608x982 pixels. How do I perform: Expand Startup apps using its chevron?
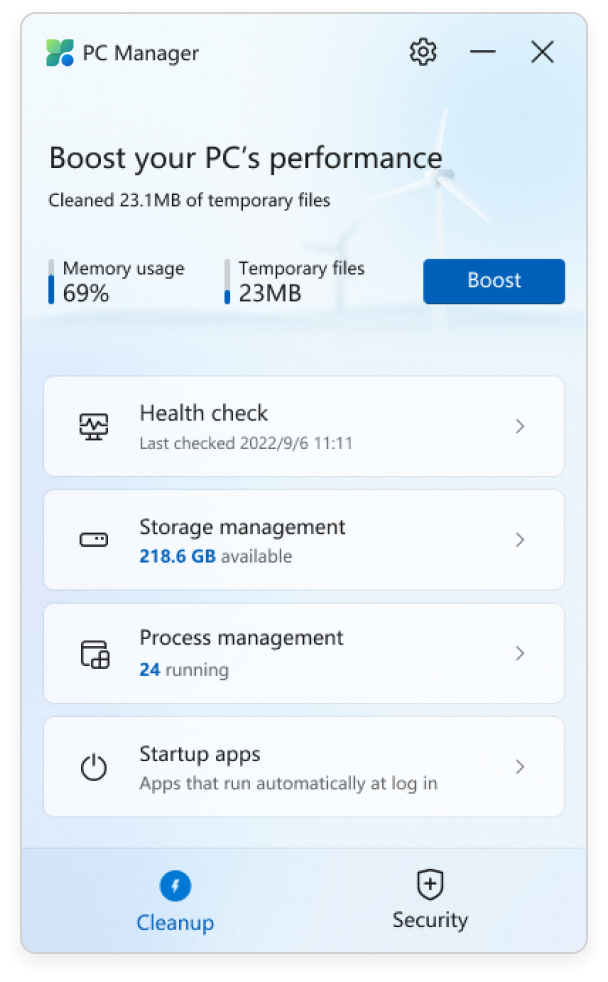click(x=520, y=767)
